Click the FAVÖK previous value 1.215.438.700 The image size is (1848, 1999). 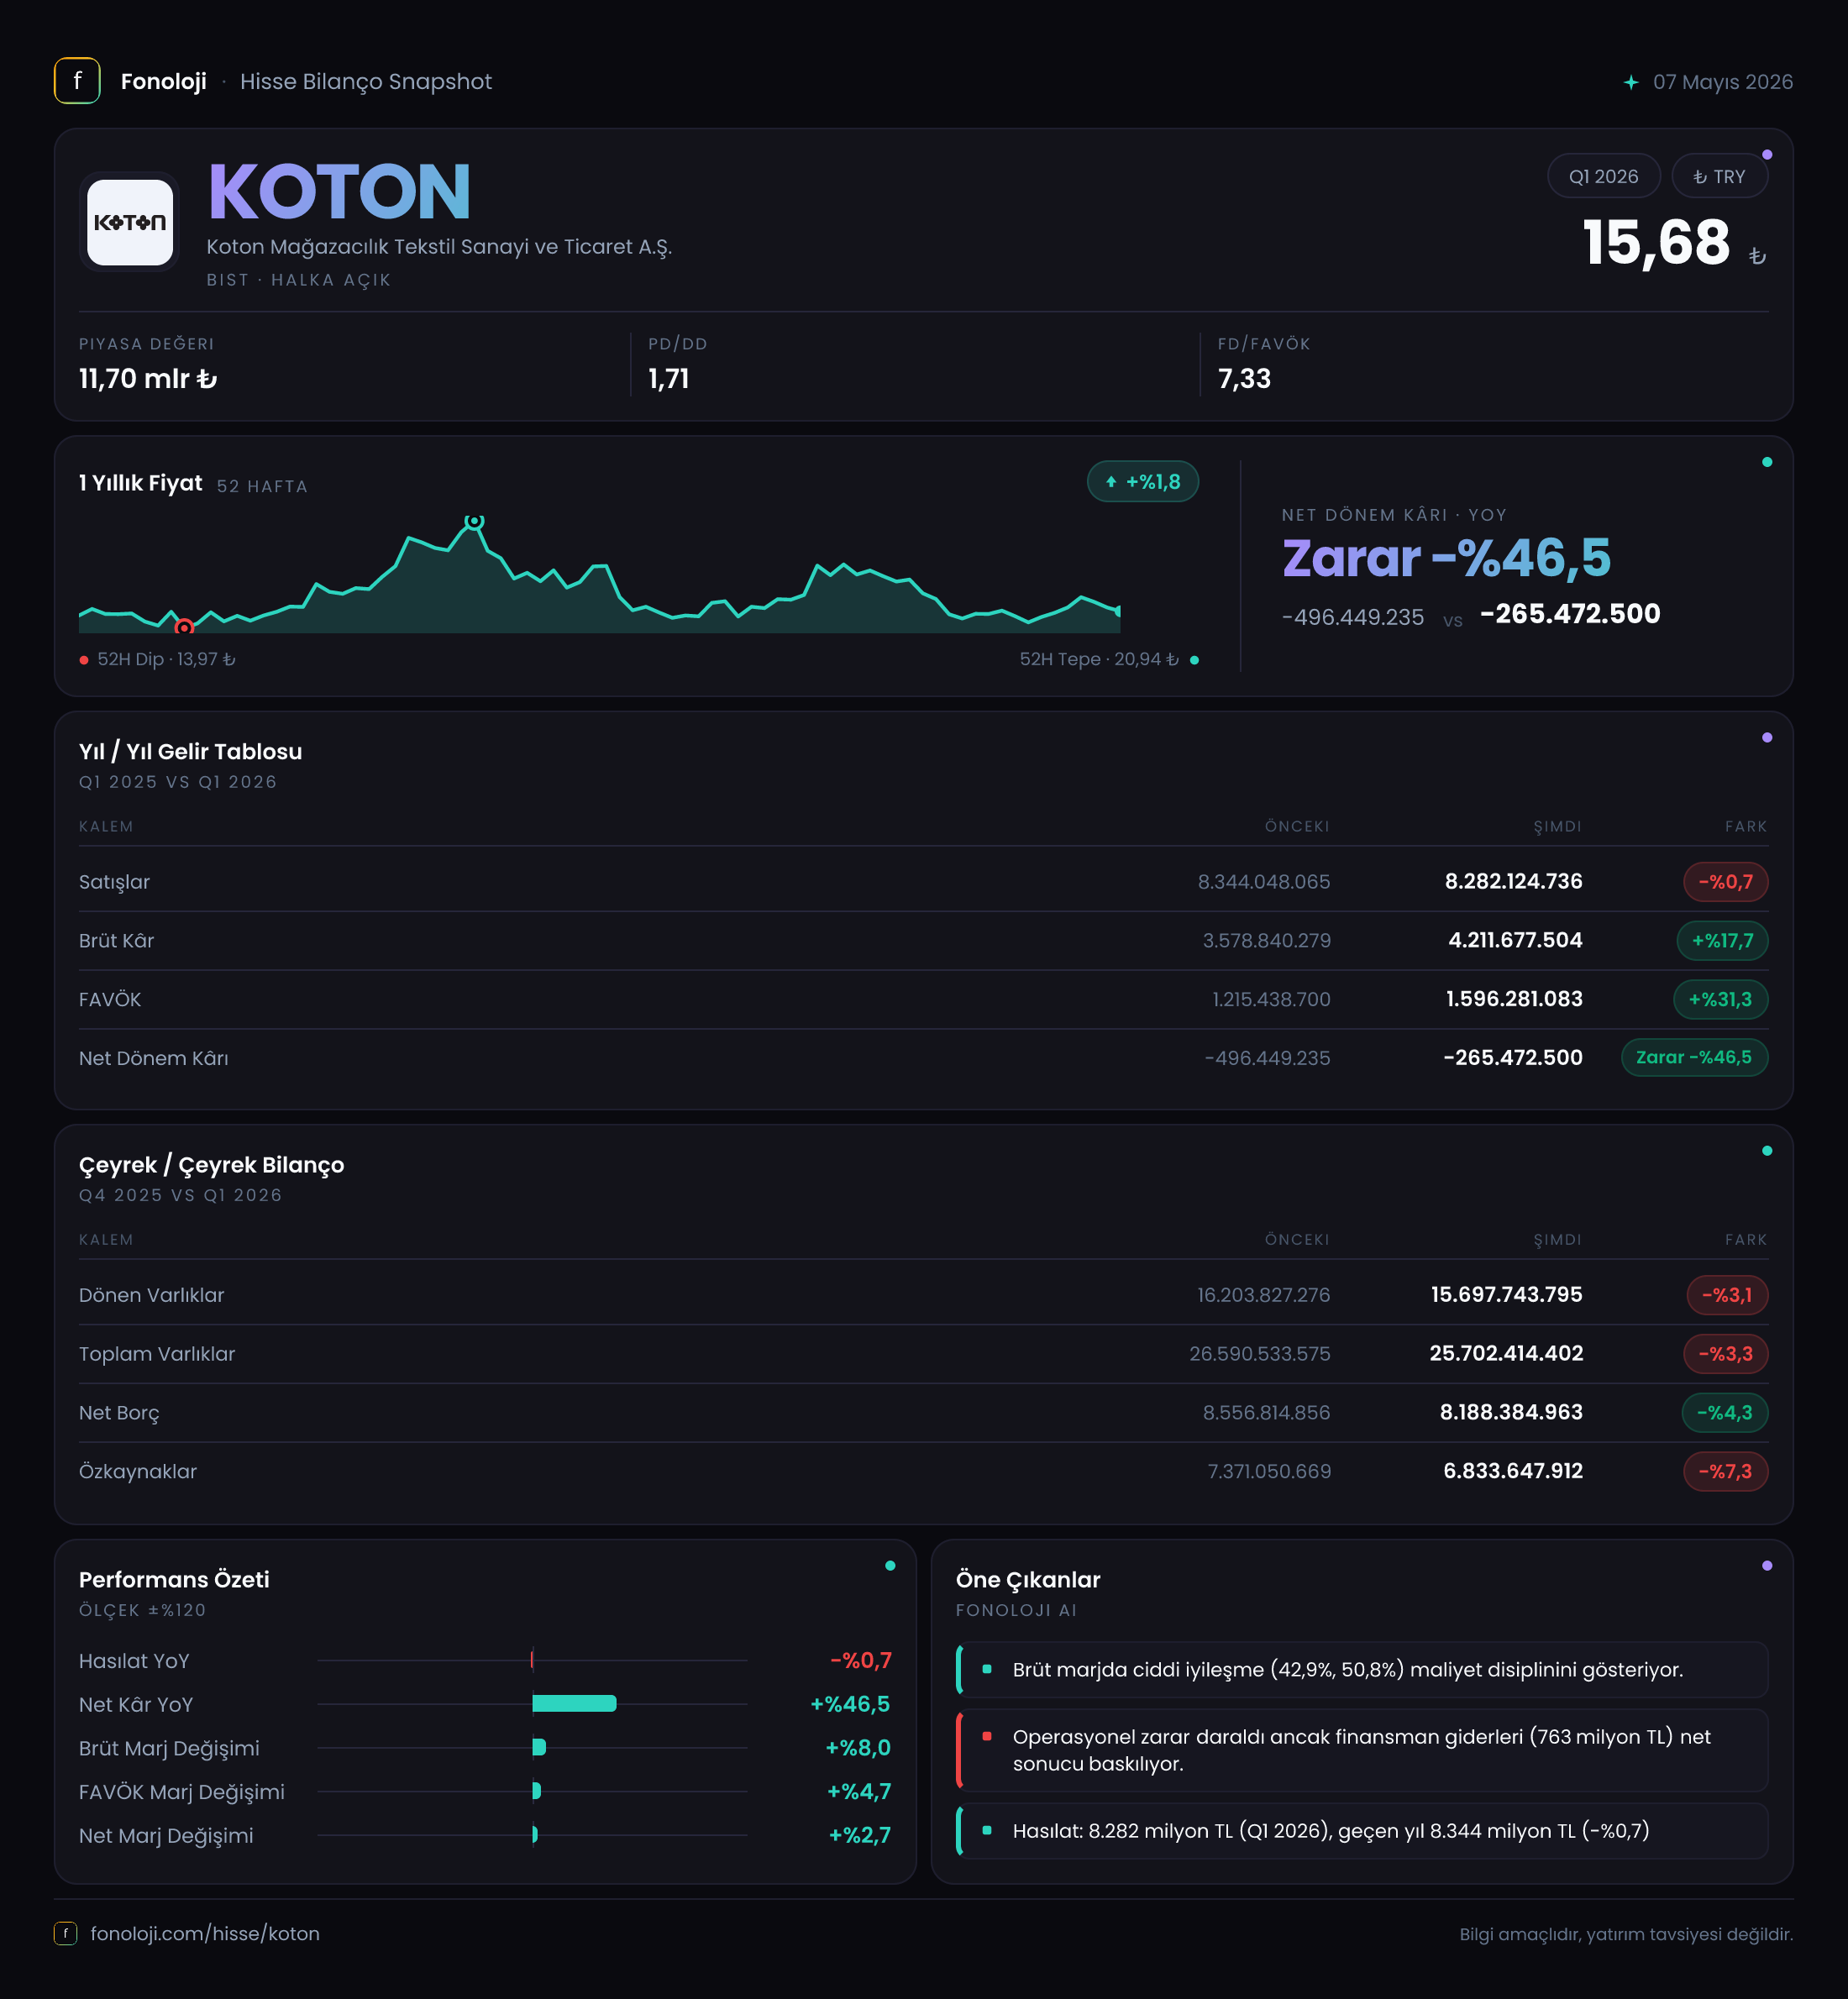click(1271, 1000)
